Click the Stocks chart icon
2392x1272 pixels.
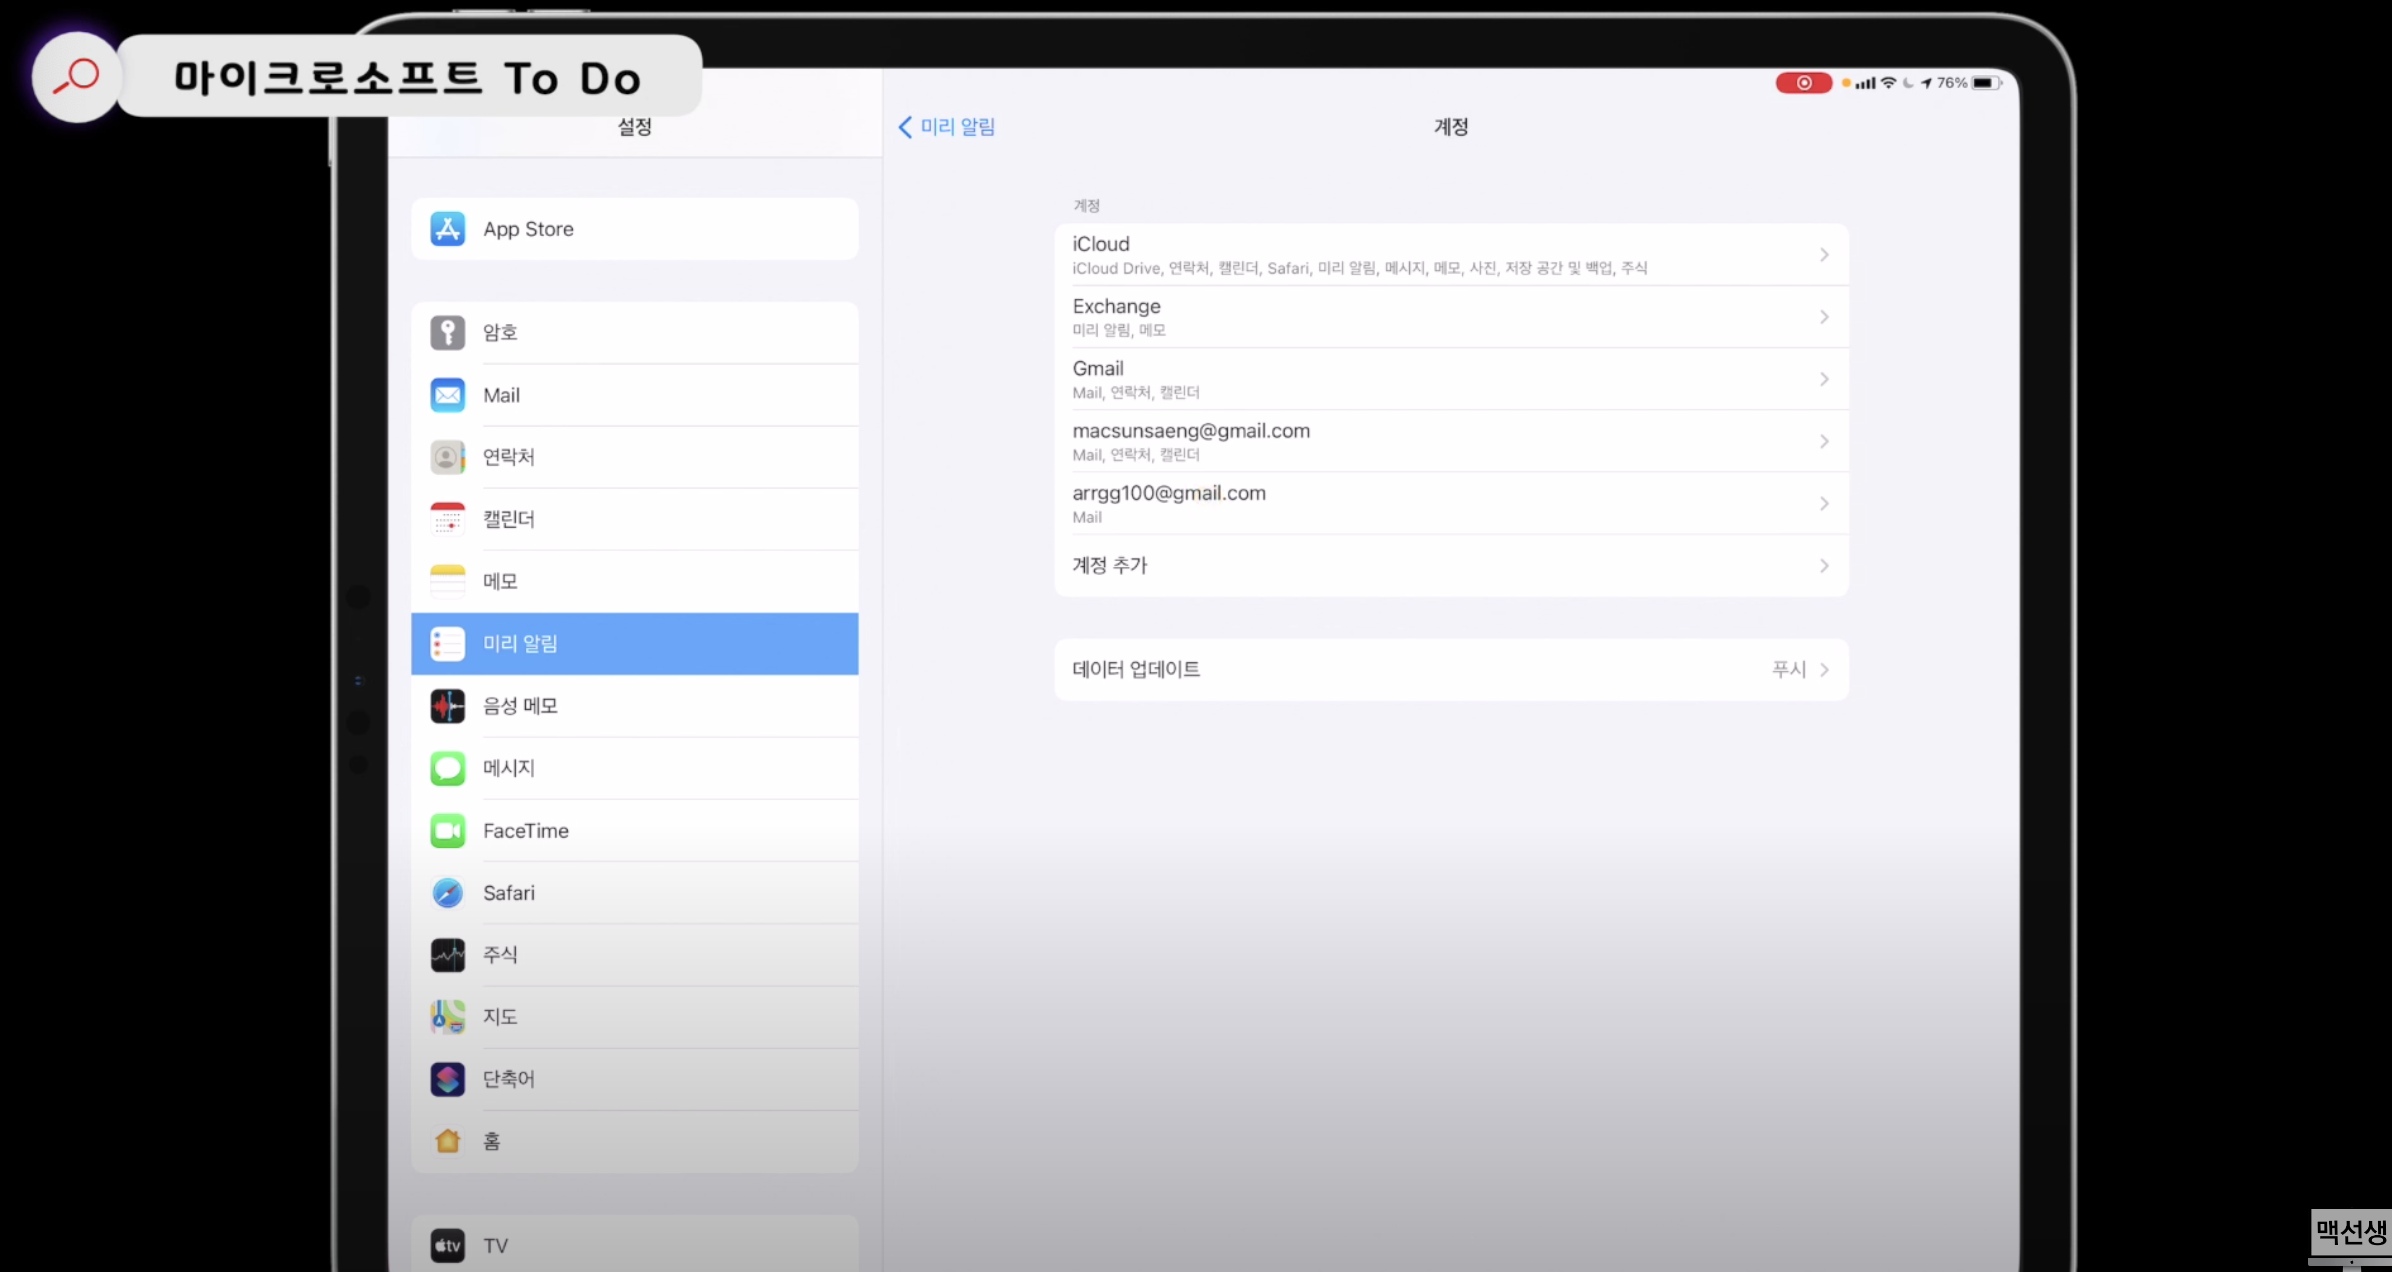[447, 955]
